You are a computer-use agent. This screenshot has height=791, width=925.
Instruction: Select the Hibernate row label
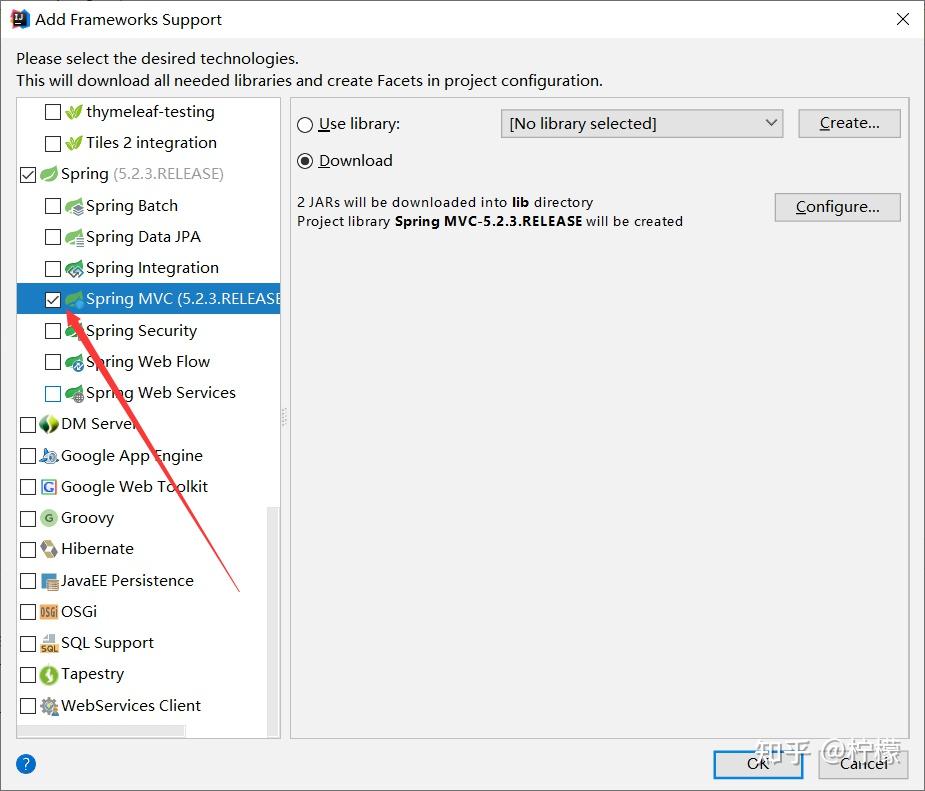point(97,549)
